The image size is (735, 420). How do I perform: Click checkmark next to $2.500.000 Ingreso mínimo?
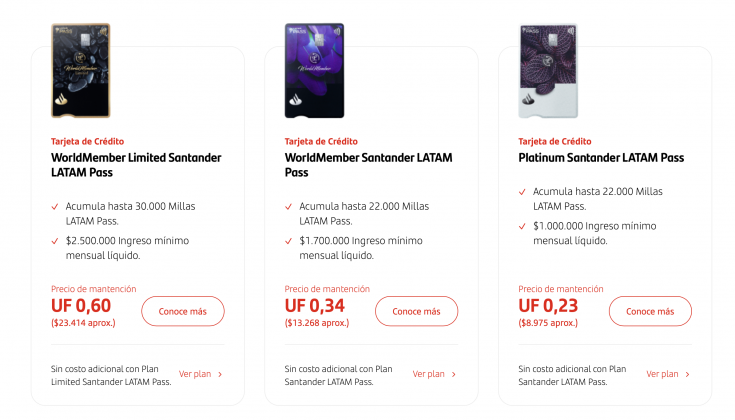coord(55,241)
